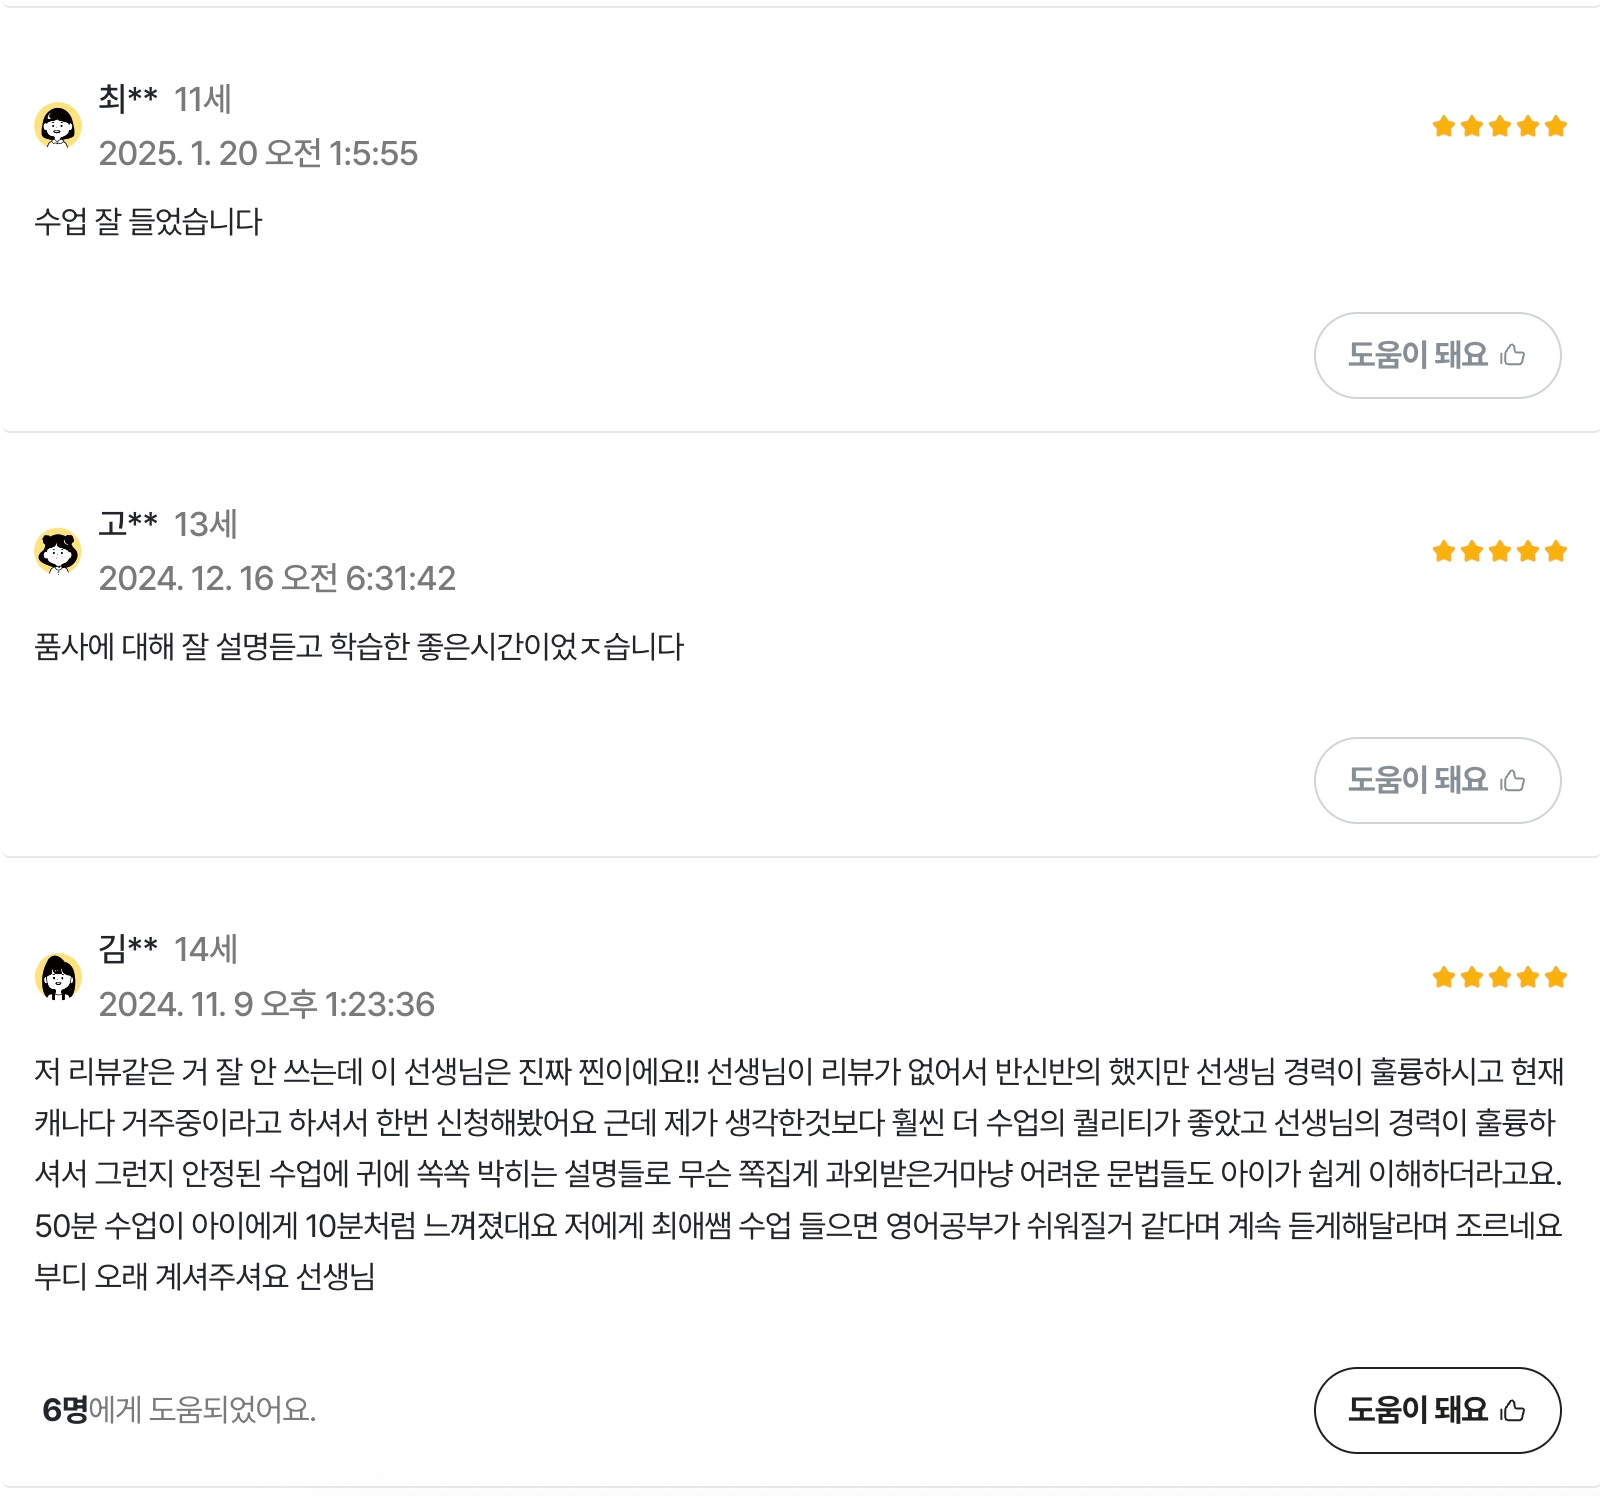Screen dimensions: 1600x1496
Task: Click the date 2025. 1. 20 오전 1:5:55
Action: tap(258, 153)
